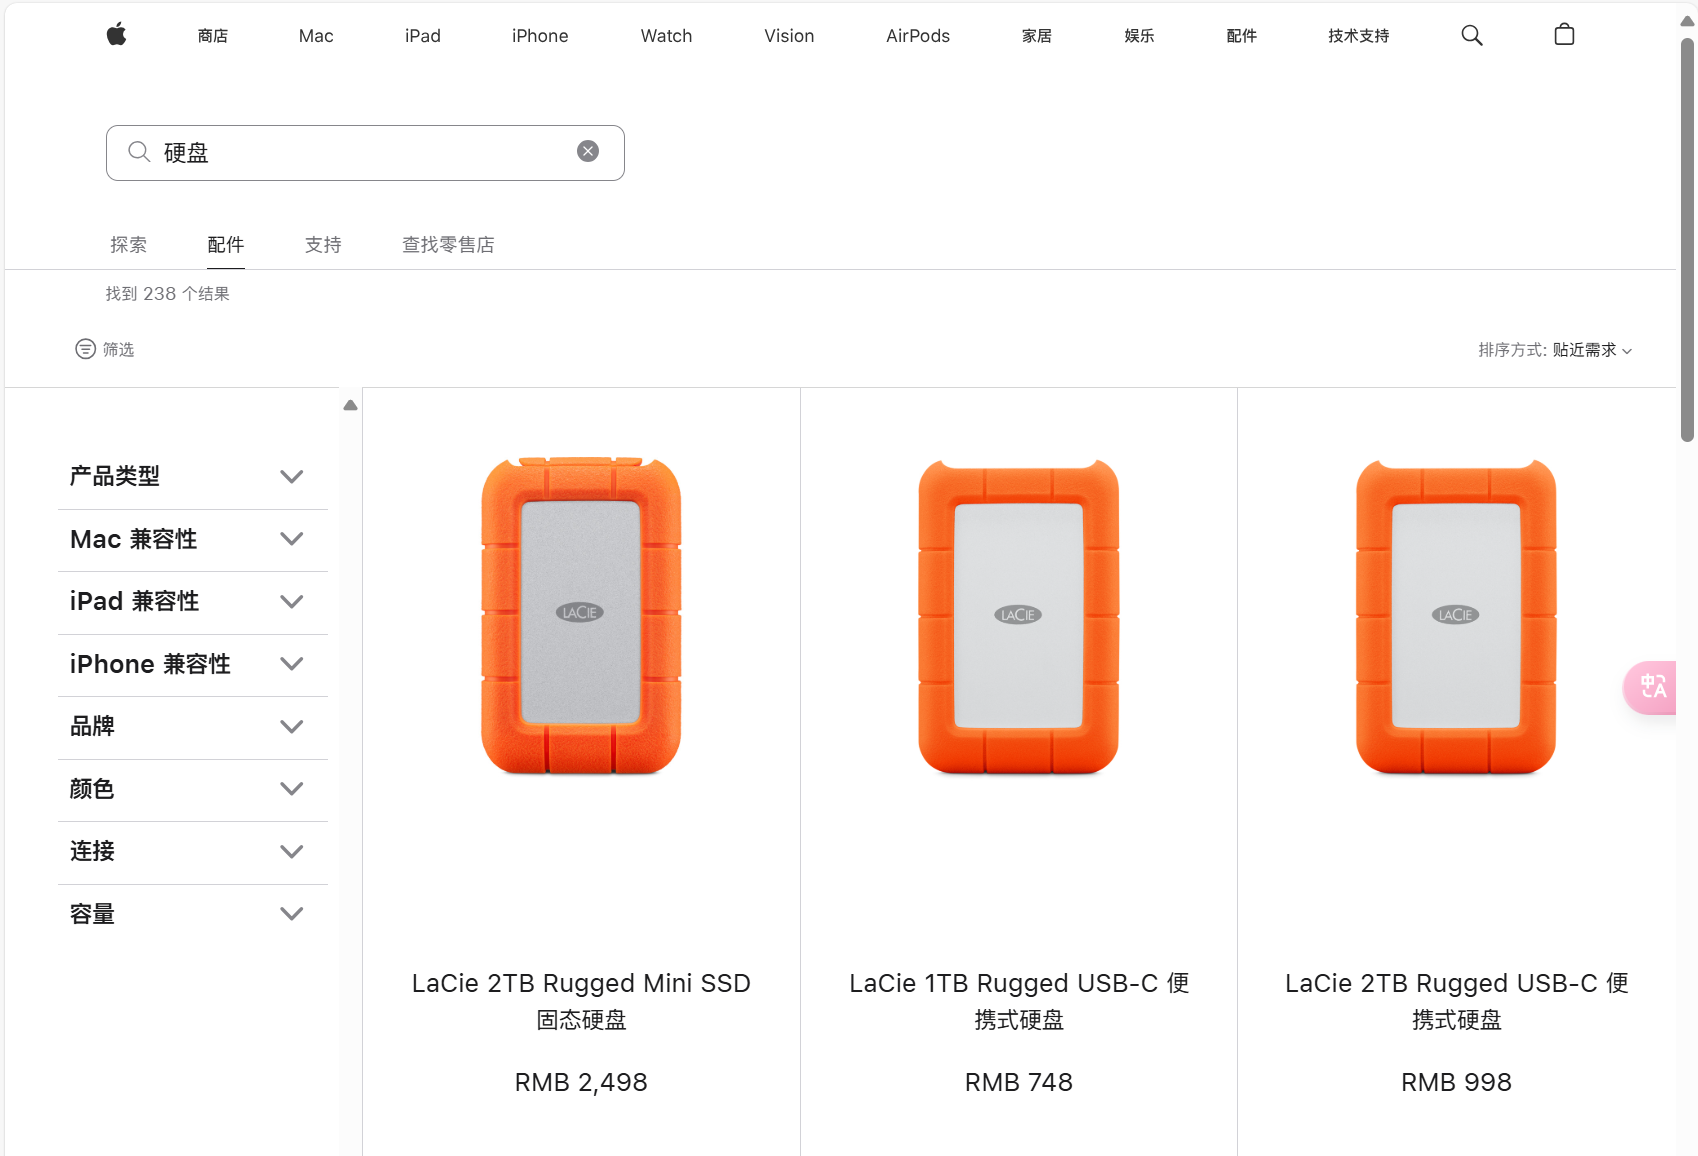
Task: Toggle the 筛选 filter panel icon
Action: click(x=86, y=349)
